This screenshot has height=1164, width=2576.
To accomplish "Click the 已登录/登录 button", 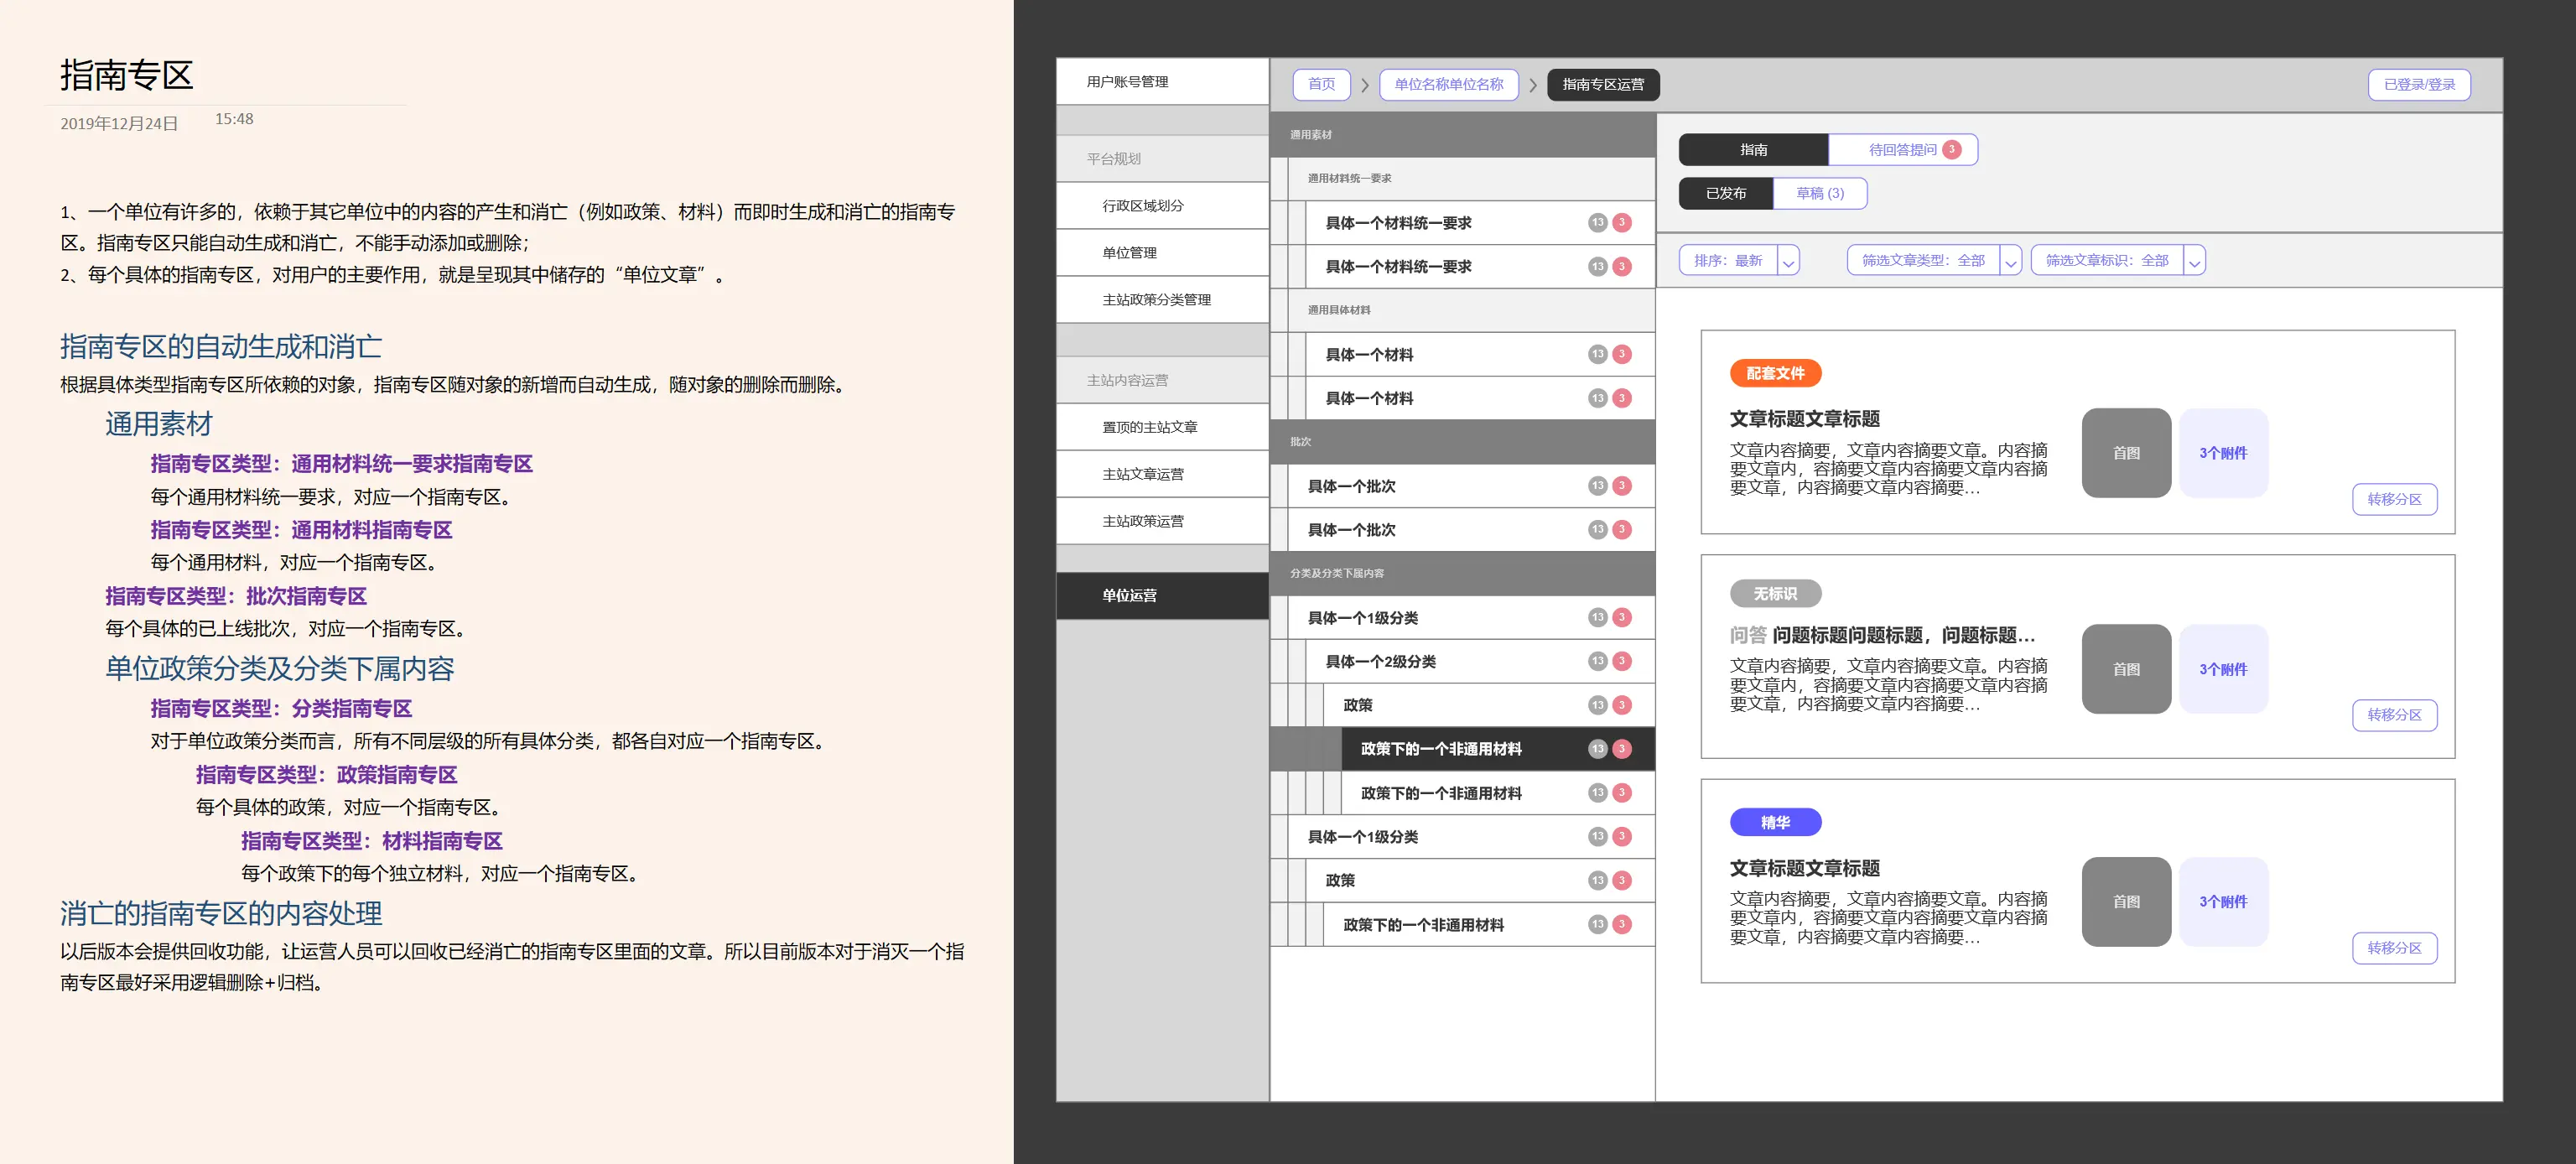I will [x=2418, y=85].
